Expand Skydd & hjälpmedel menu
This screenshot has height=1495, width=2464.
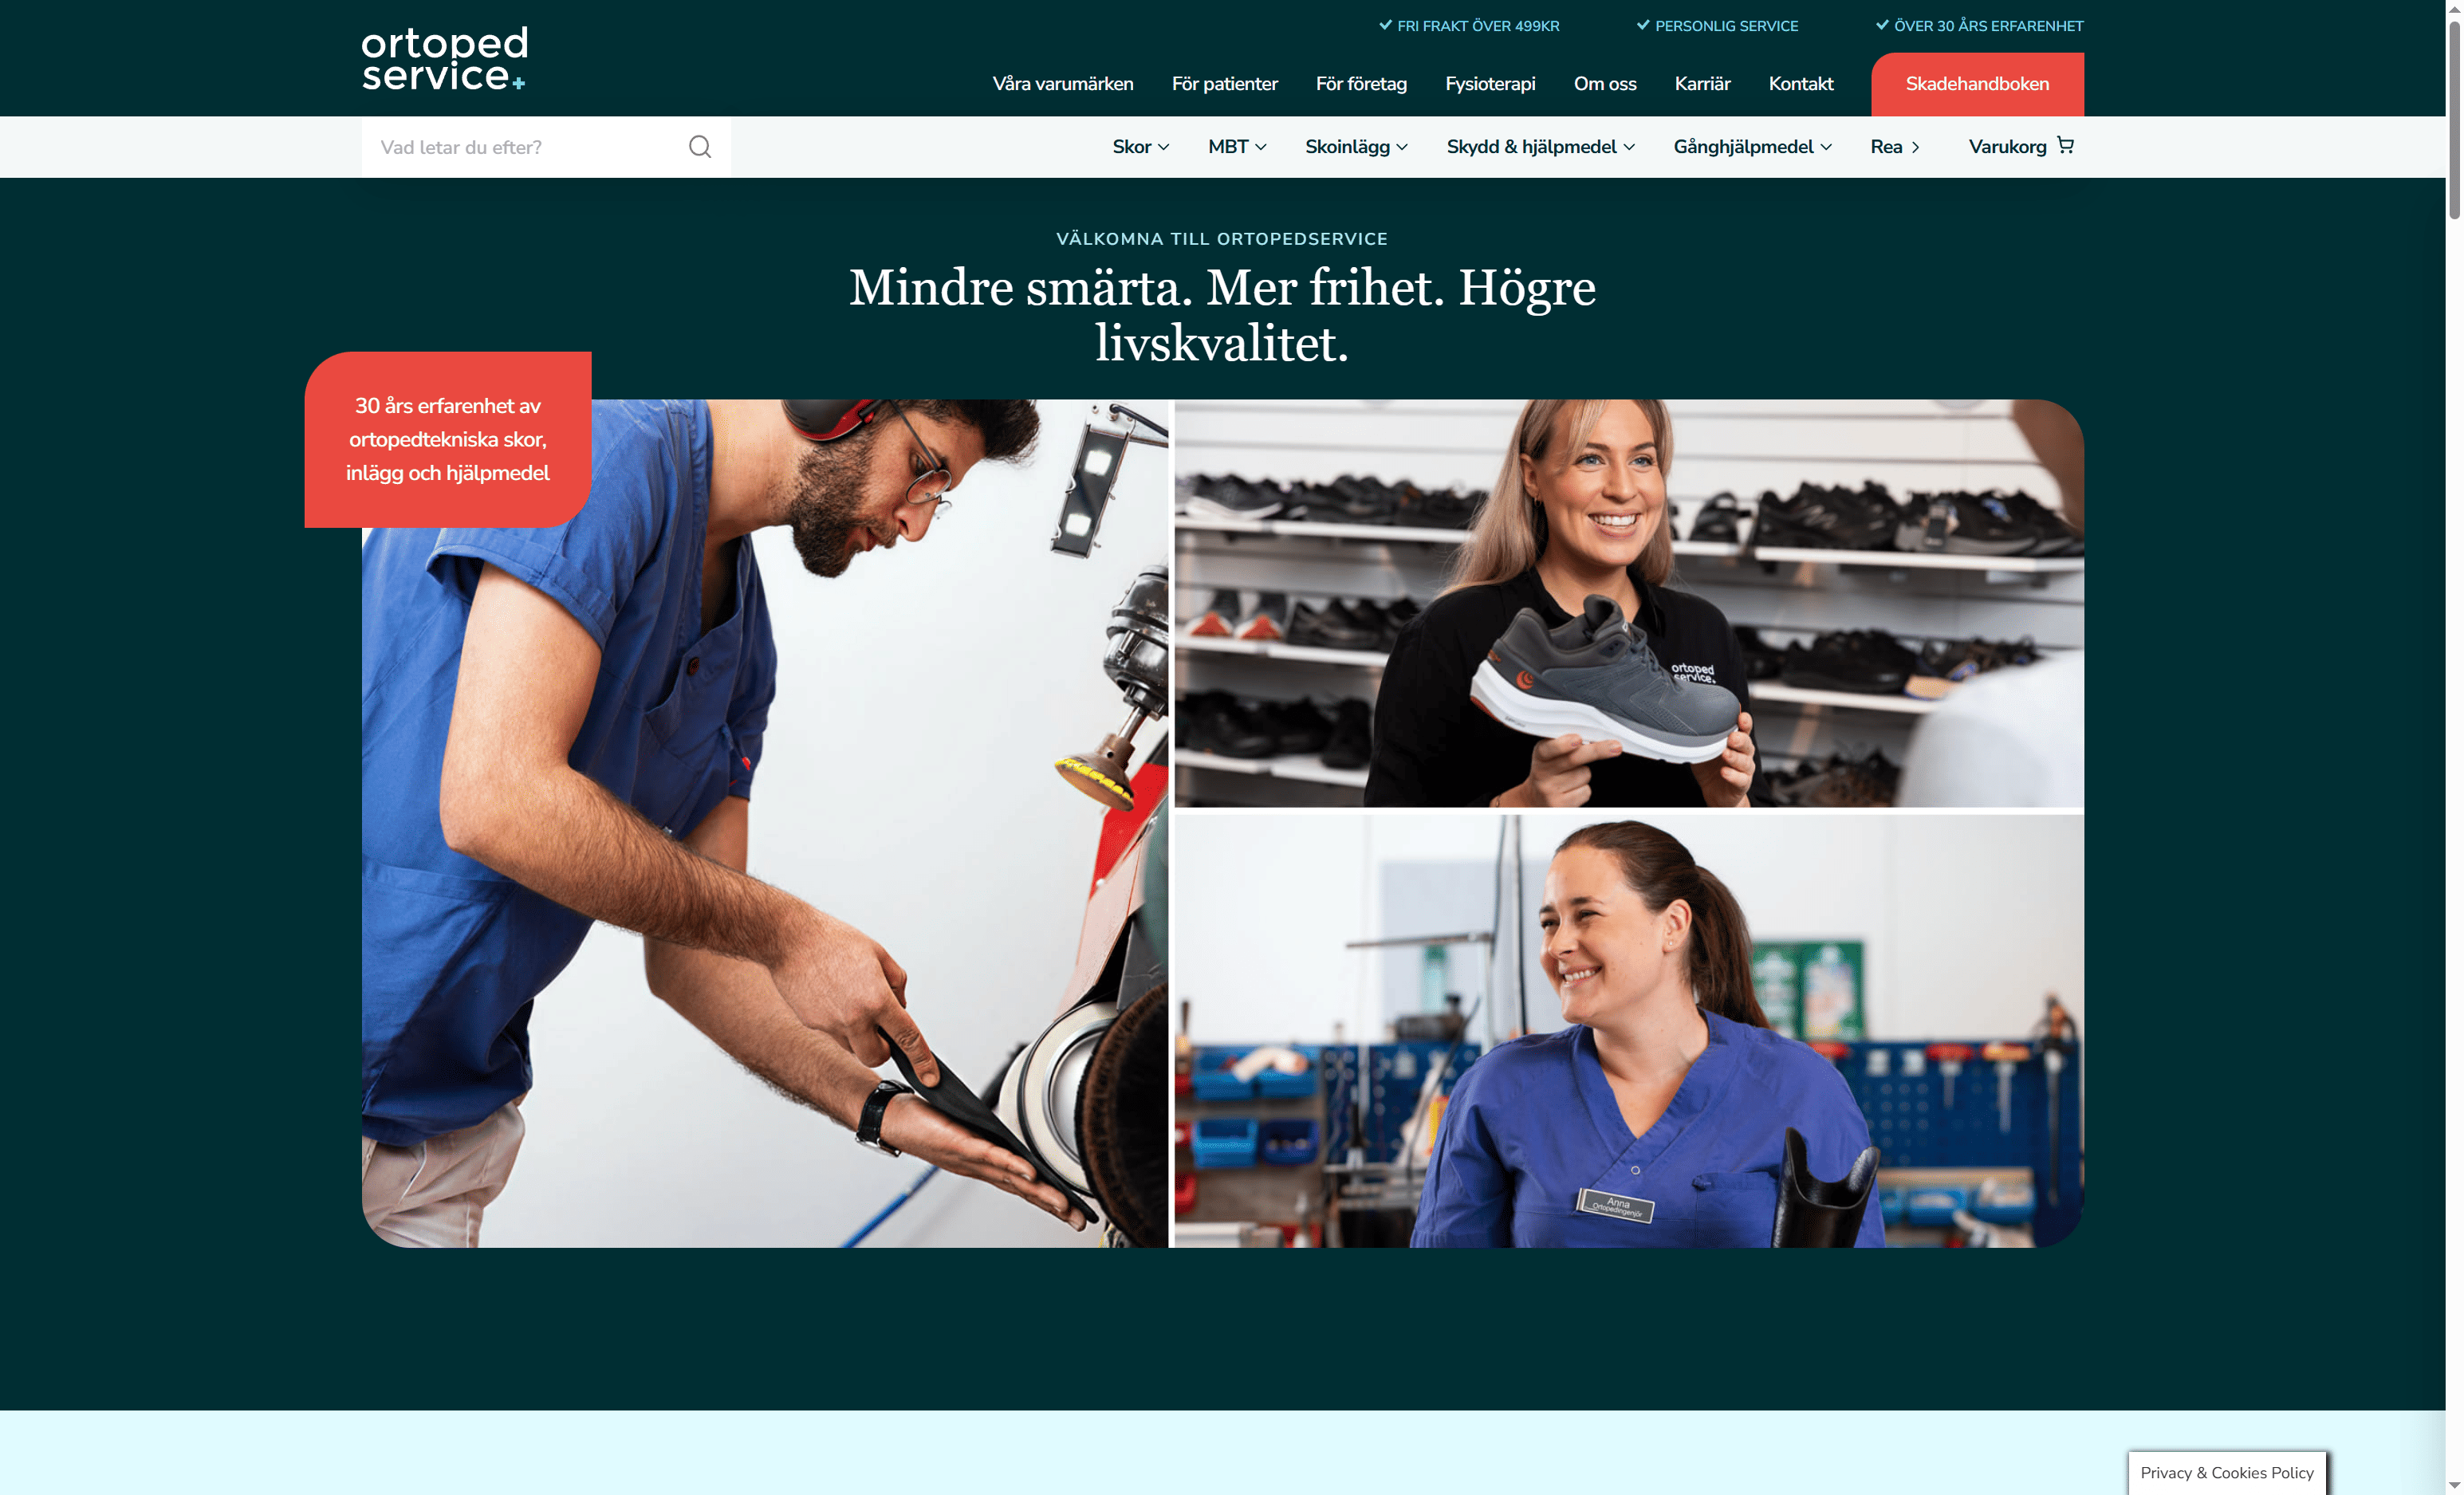tap(1541, 147)
